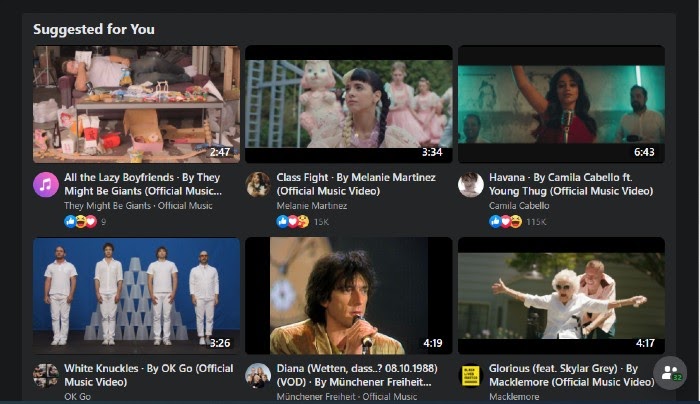Click OK Go page name below title
The width and height of the screenshot is (700, 404).
click(77, 396)
